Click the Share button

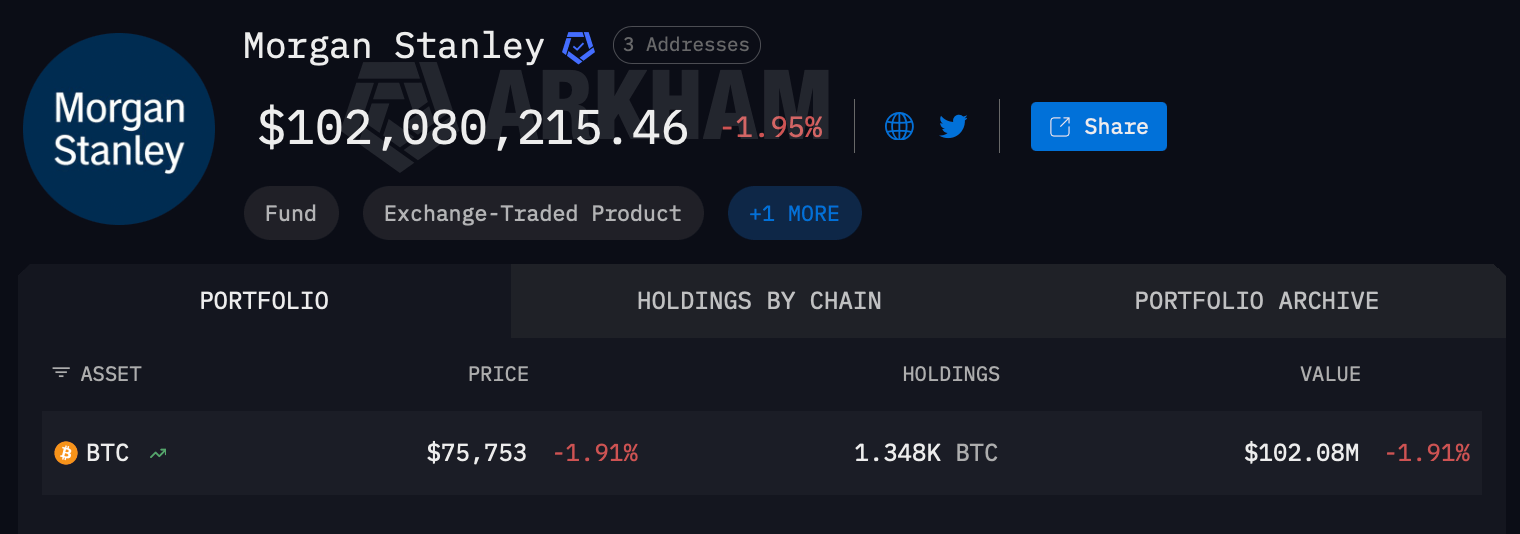(x=1098, y=126)
